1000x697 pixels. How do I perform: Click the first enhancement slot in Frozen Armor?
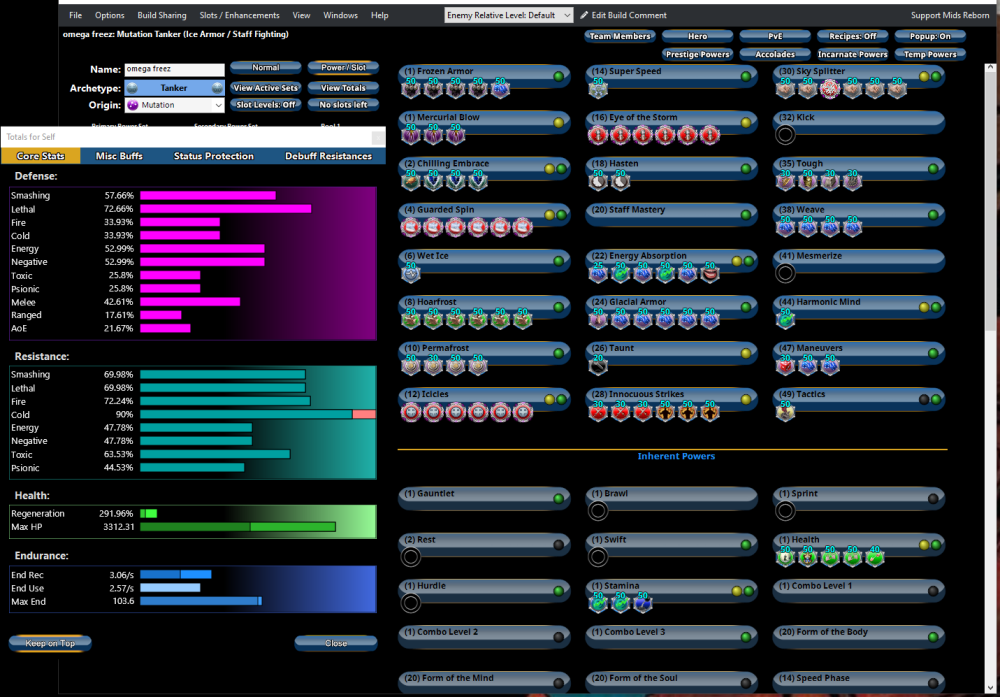click(x=410, y=89)
